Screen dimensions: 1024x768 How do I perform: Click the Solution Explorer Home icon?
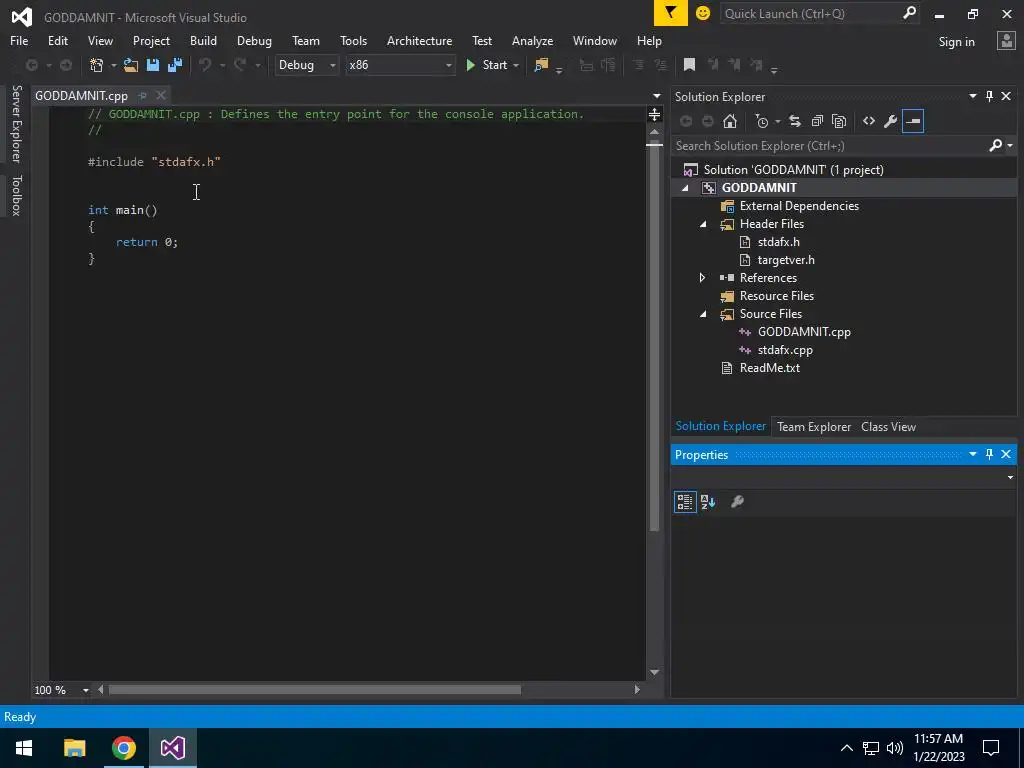[x=730, y=121]
